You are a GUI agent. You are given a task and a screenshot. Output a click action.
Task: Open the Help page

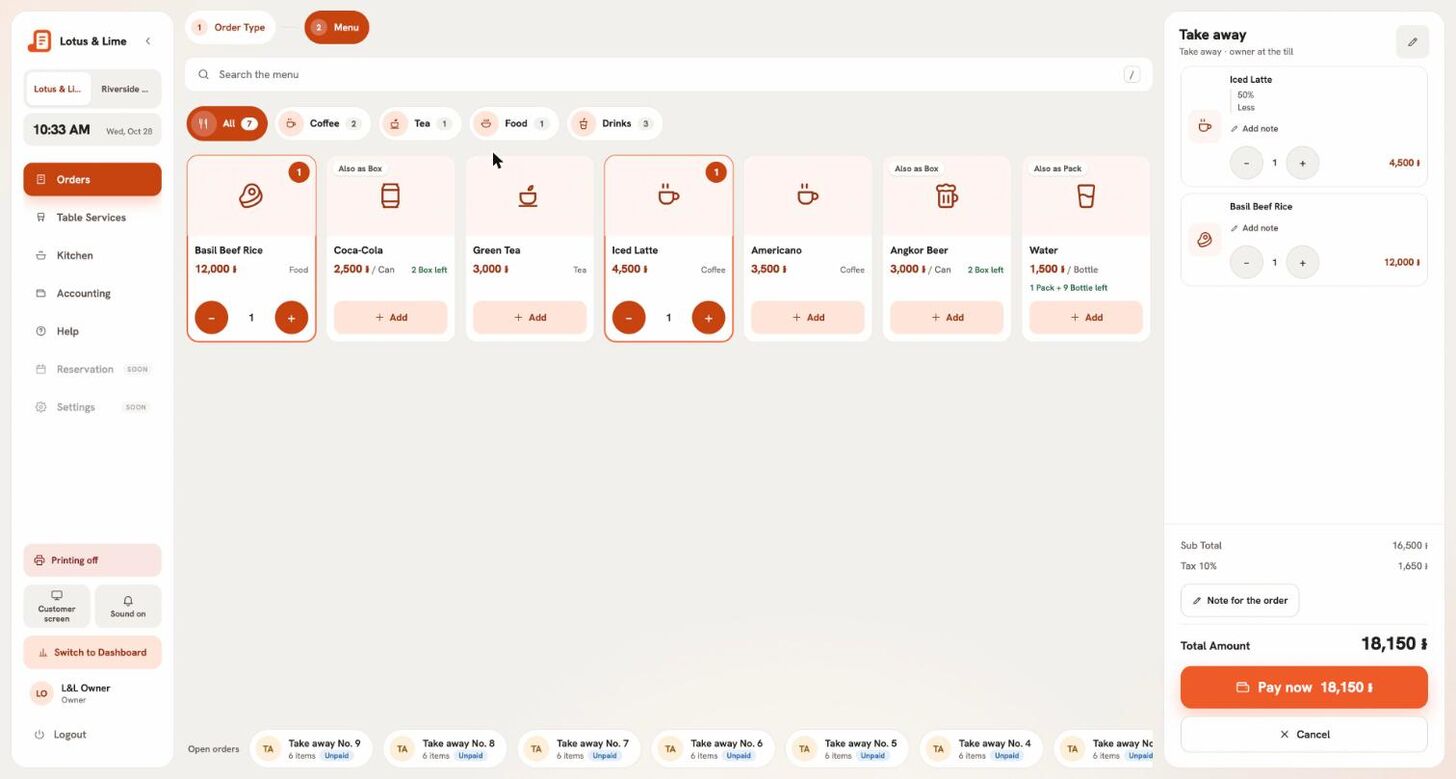(x=92, y=331)
